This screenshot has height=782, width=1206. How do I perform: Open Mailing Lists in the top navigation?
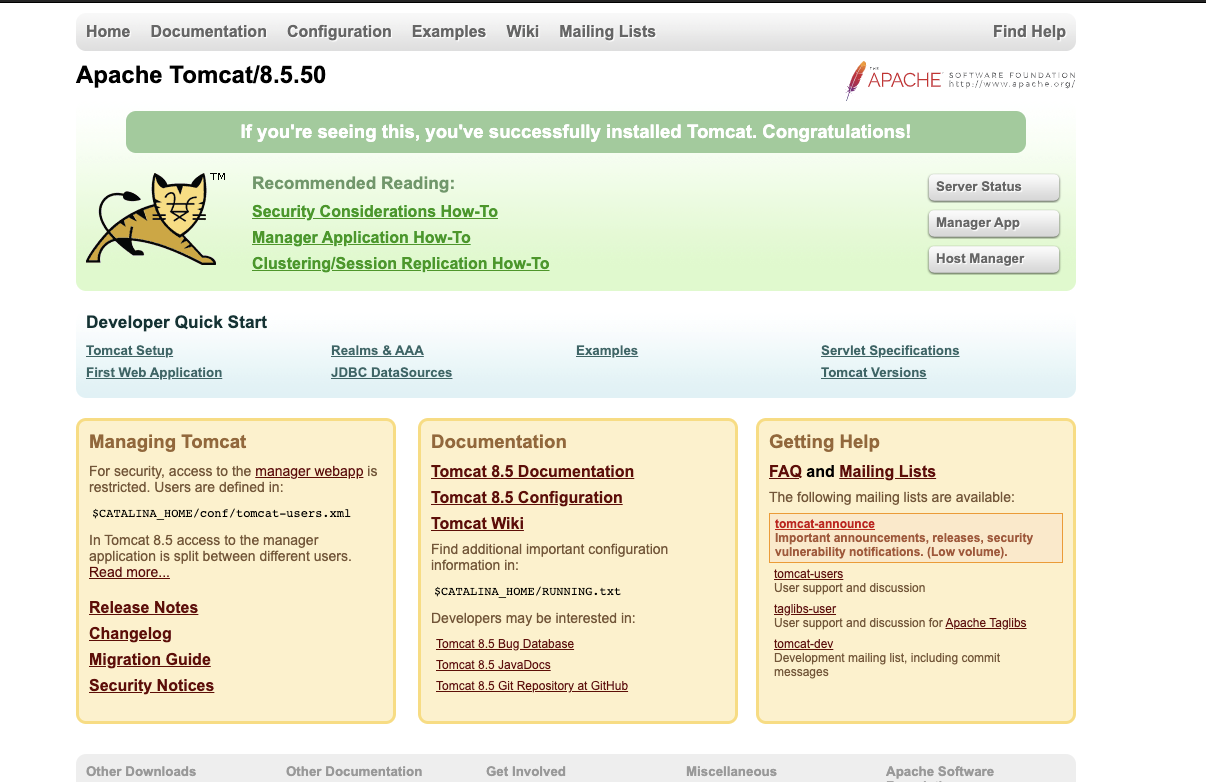coord(607,31)
